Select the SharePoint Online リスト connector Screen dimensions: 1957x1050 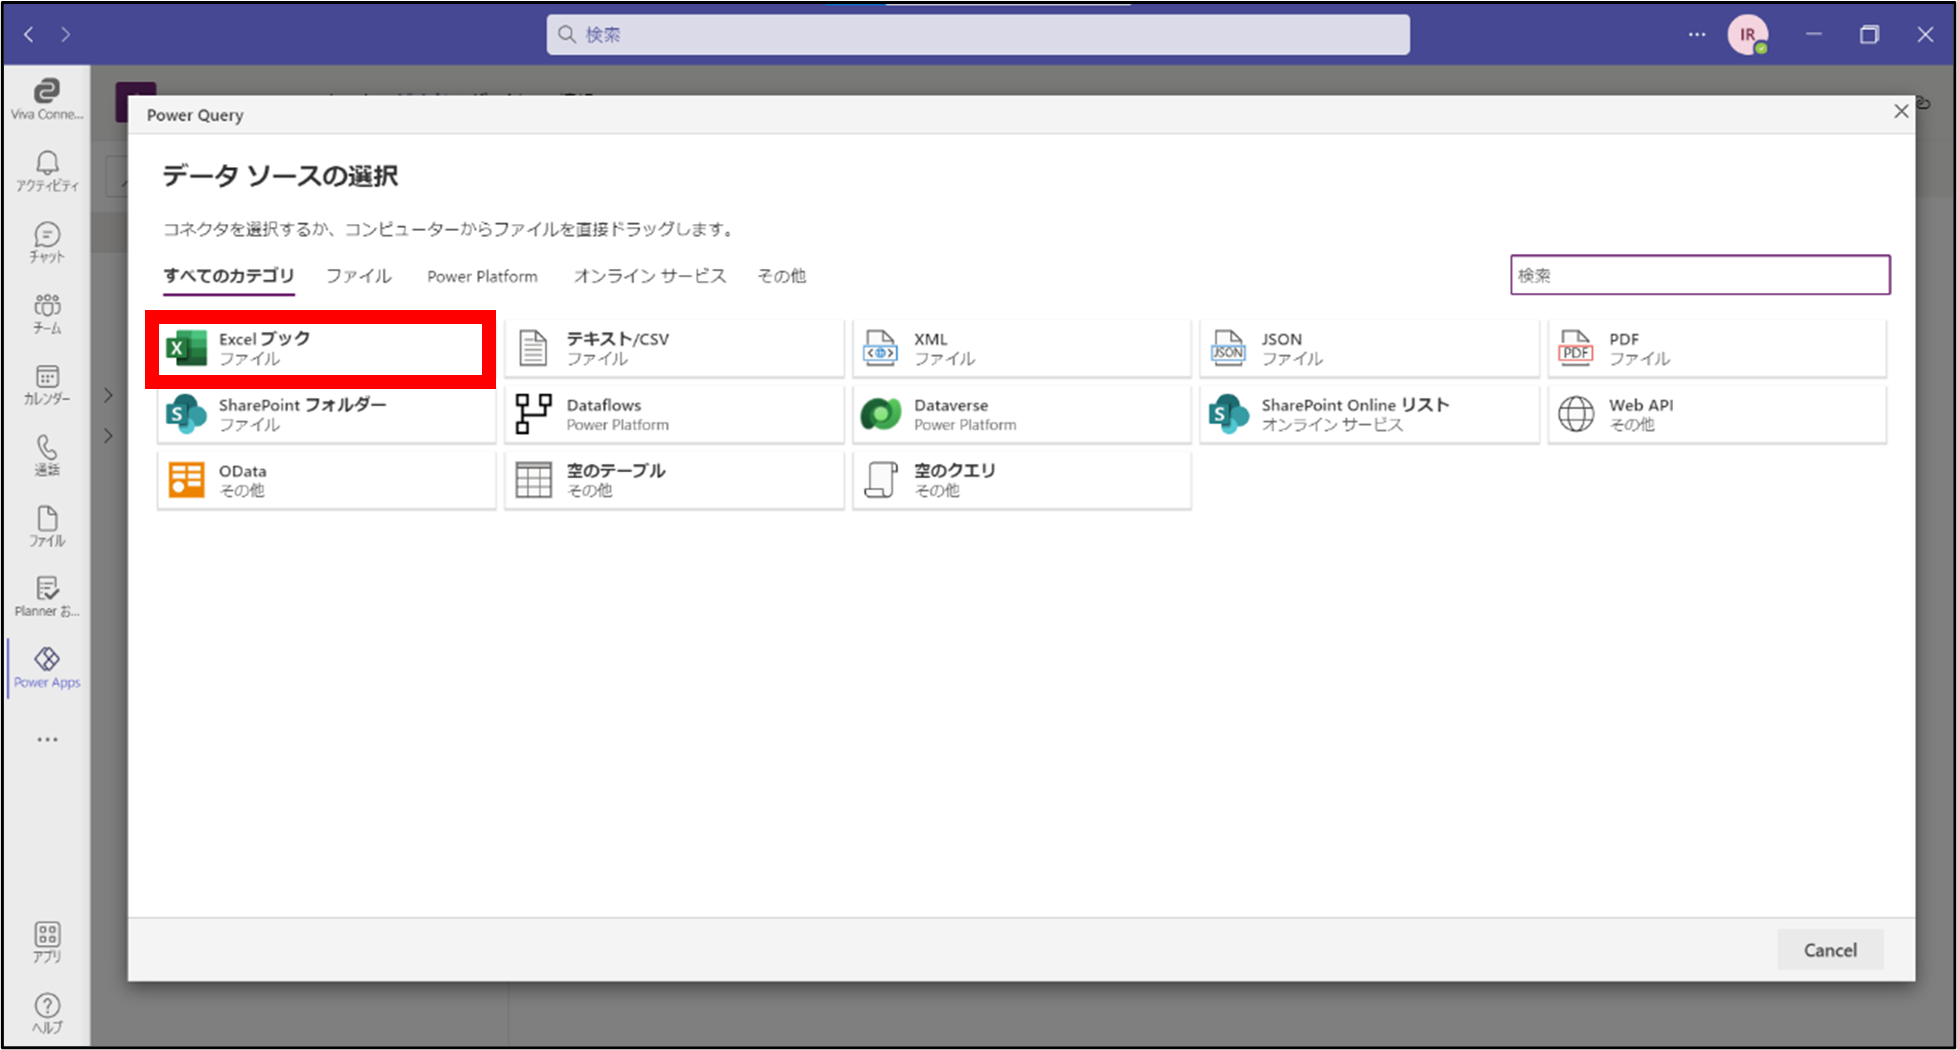[1368, 413]
